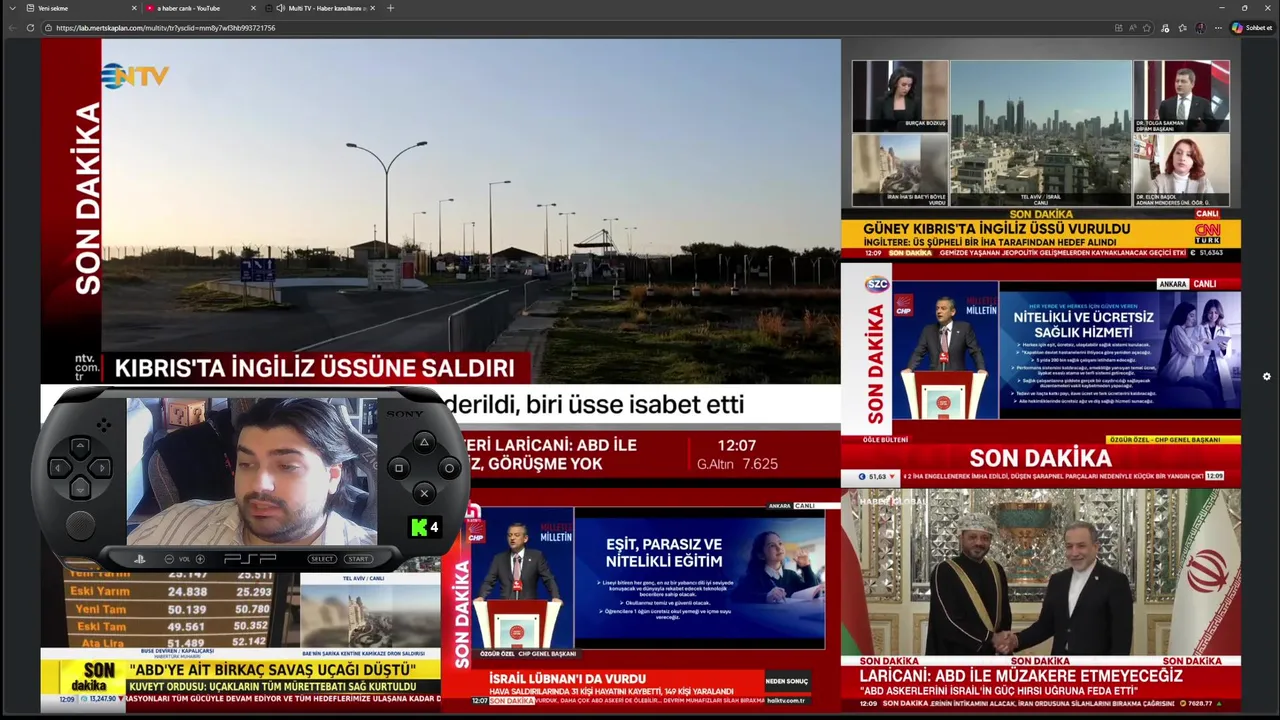Open the browser three-dots menu
The height and width of the screenshot is (720, 1280).
pyautogui.click(x=1217, y=28)
